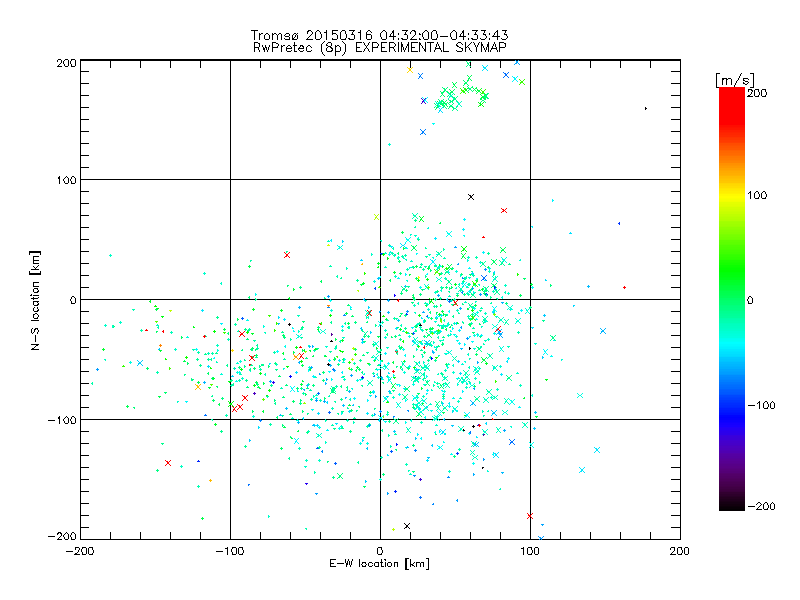Screen dimensions: 800x600
Task: Select the red X marker at lower right near 100 km
Action: coord(530,516)
